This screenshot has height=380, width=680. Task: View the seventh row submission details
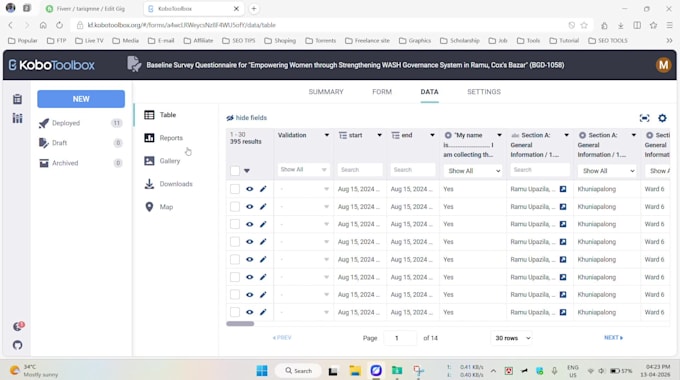249,295
